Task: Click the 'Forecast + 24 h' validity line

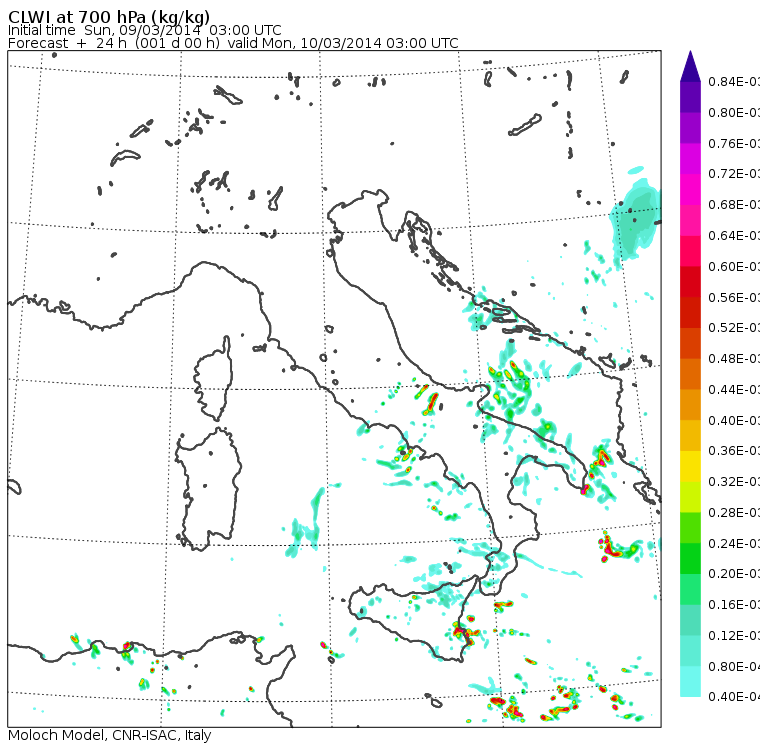Action: (x=233, y=43)
